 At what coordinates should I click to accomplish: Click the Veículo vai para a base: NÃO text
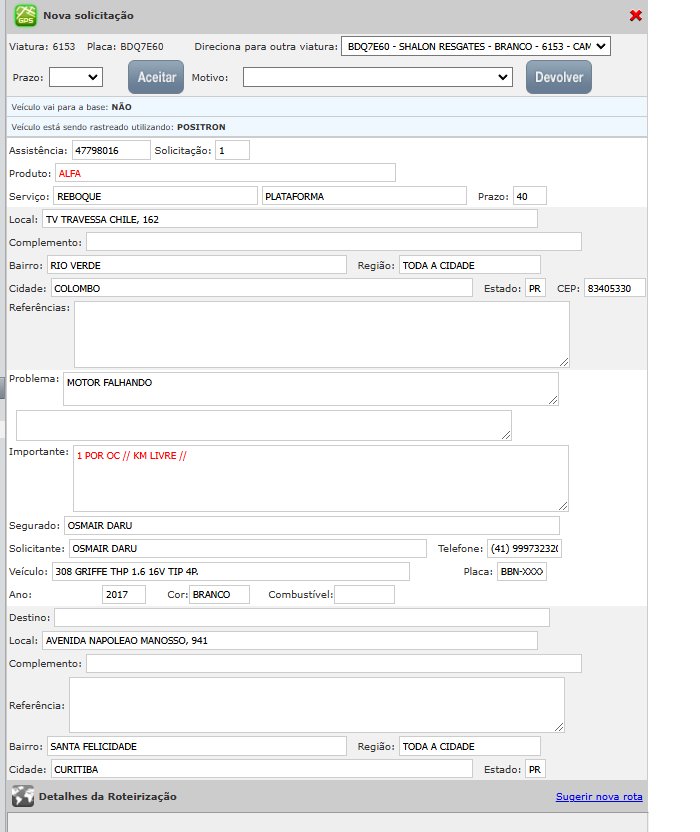pos(71,107)
